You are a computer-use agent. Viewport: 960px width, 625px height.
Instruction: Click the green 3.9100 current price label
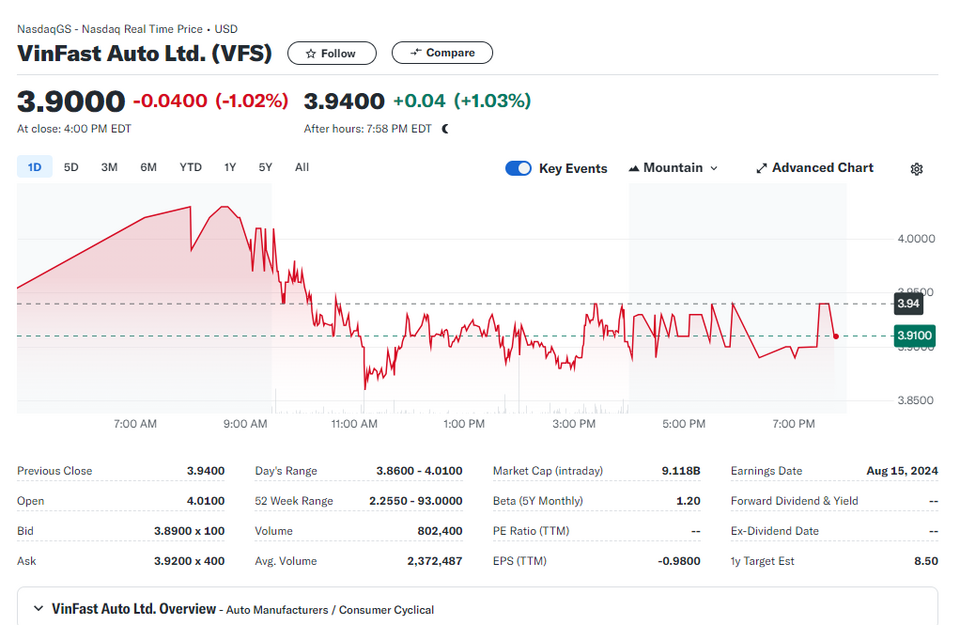tap(914, 335)
